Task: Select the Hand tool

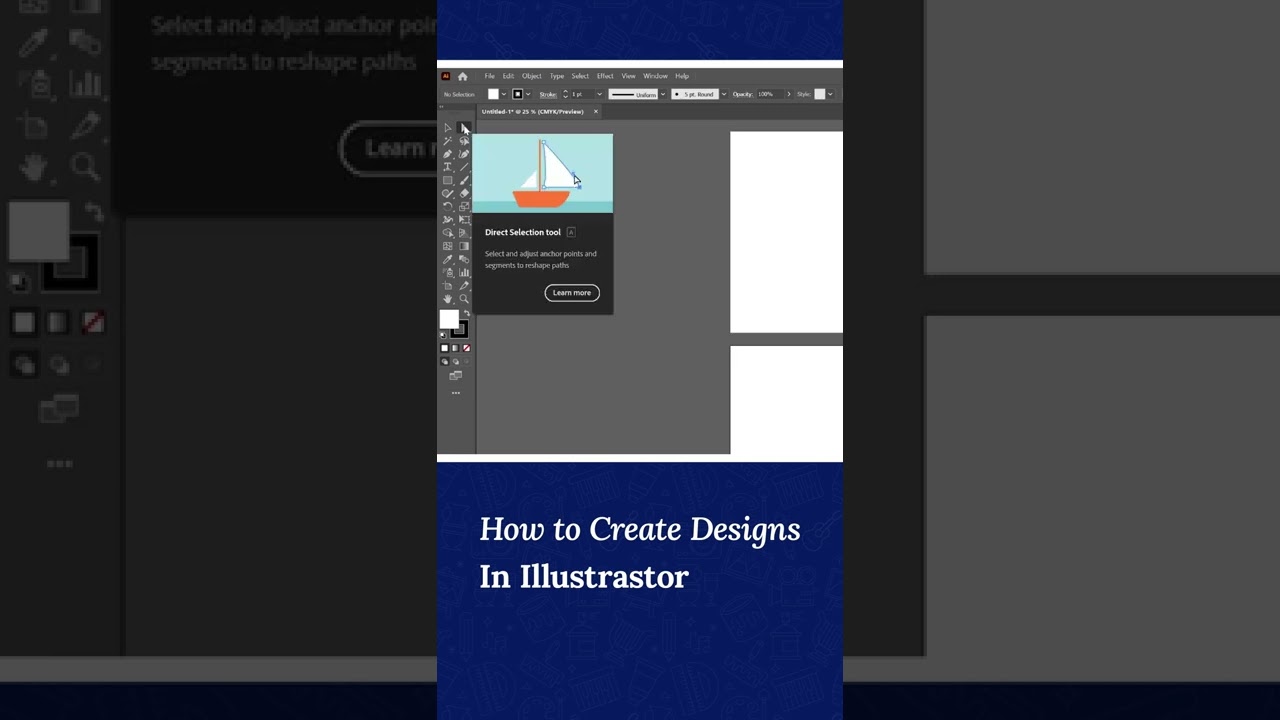Action: click(x=448, y=299)
